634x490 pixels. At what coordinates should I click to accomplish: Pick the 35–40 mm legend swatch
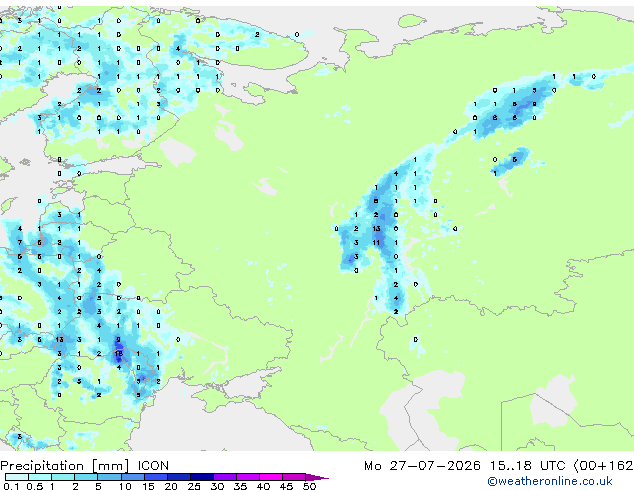click(x=247, y=477)
